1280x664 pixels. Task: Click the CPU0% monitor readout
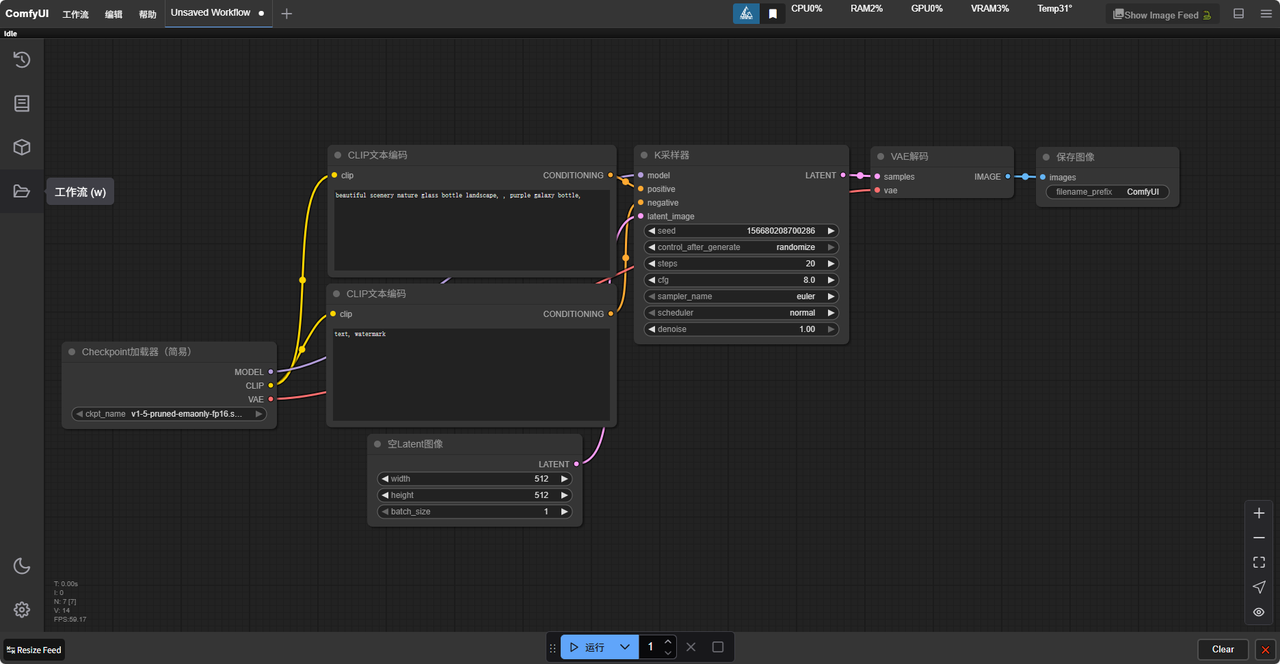coord(806,8)
